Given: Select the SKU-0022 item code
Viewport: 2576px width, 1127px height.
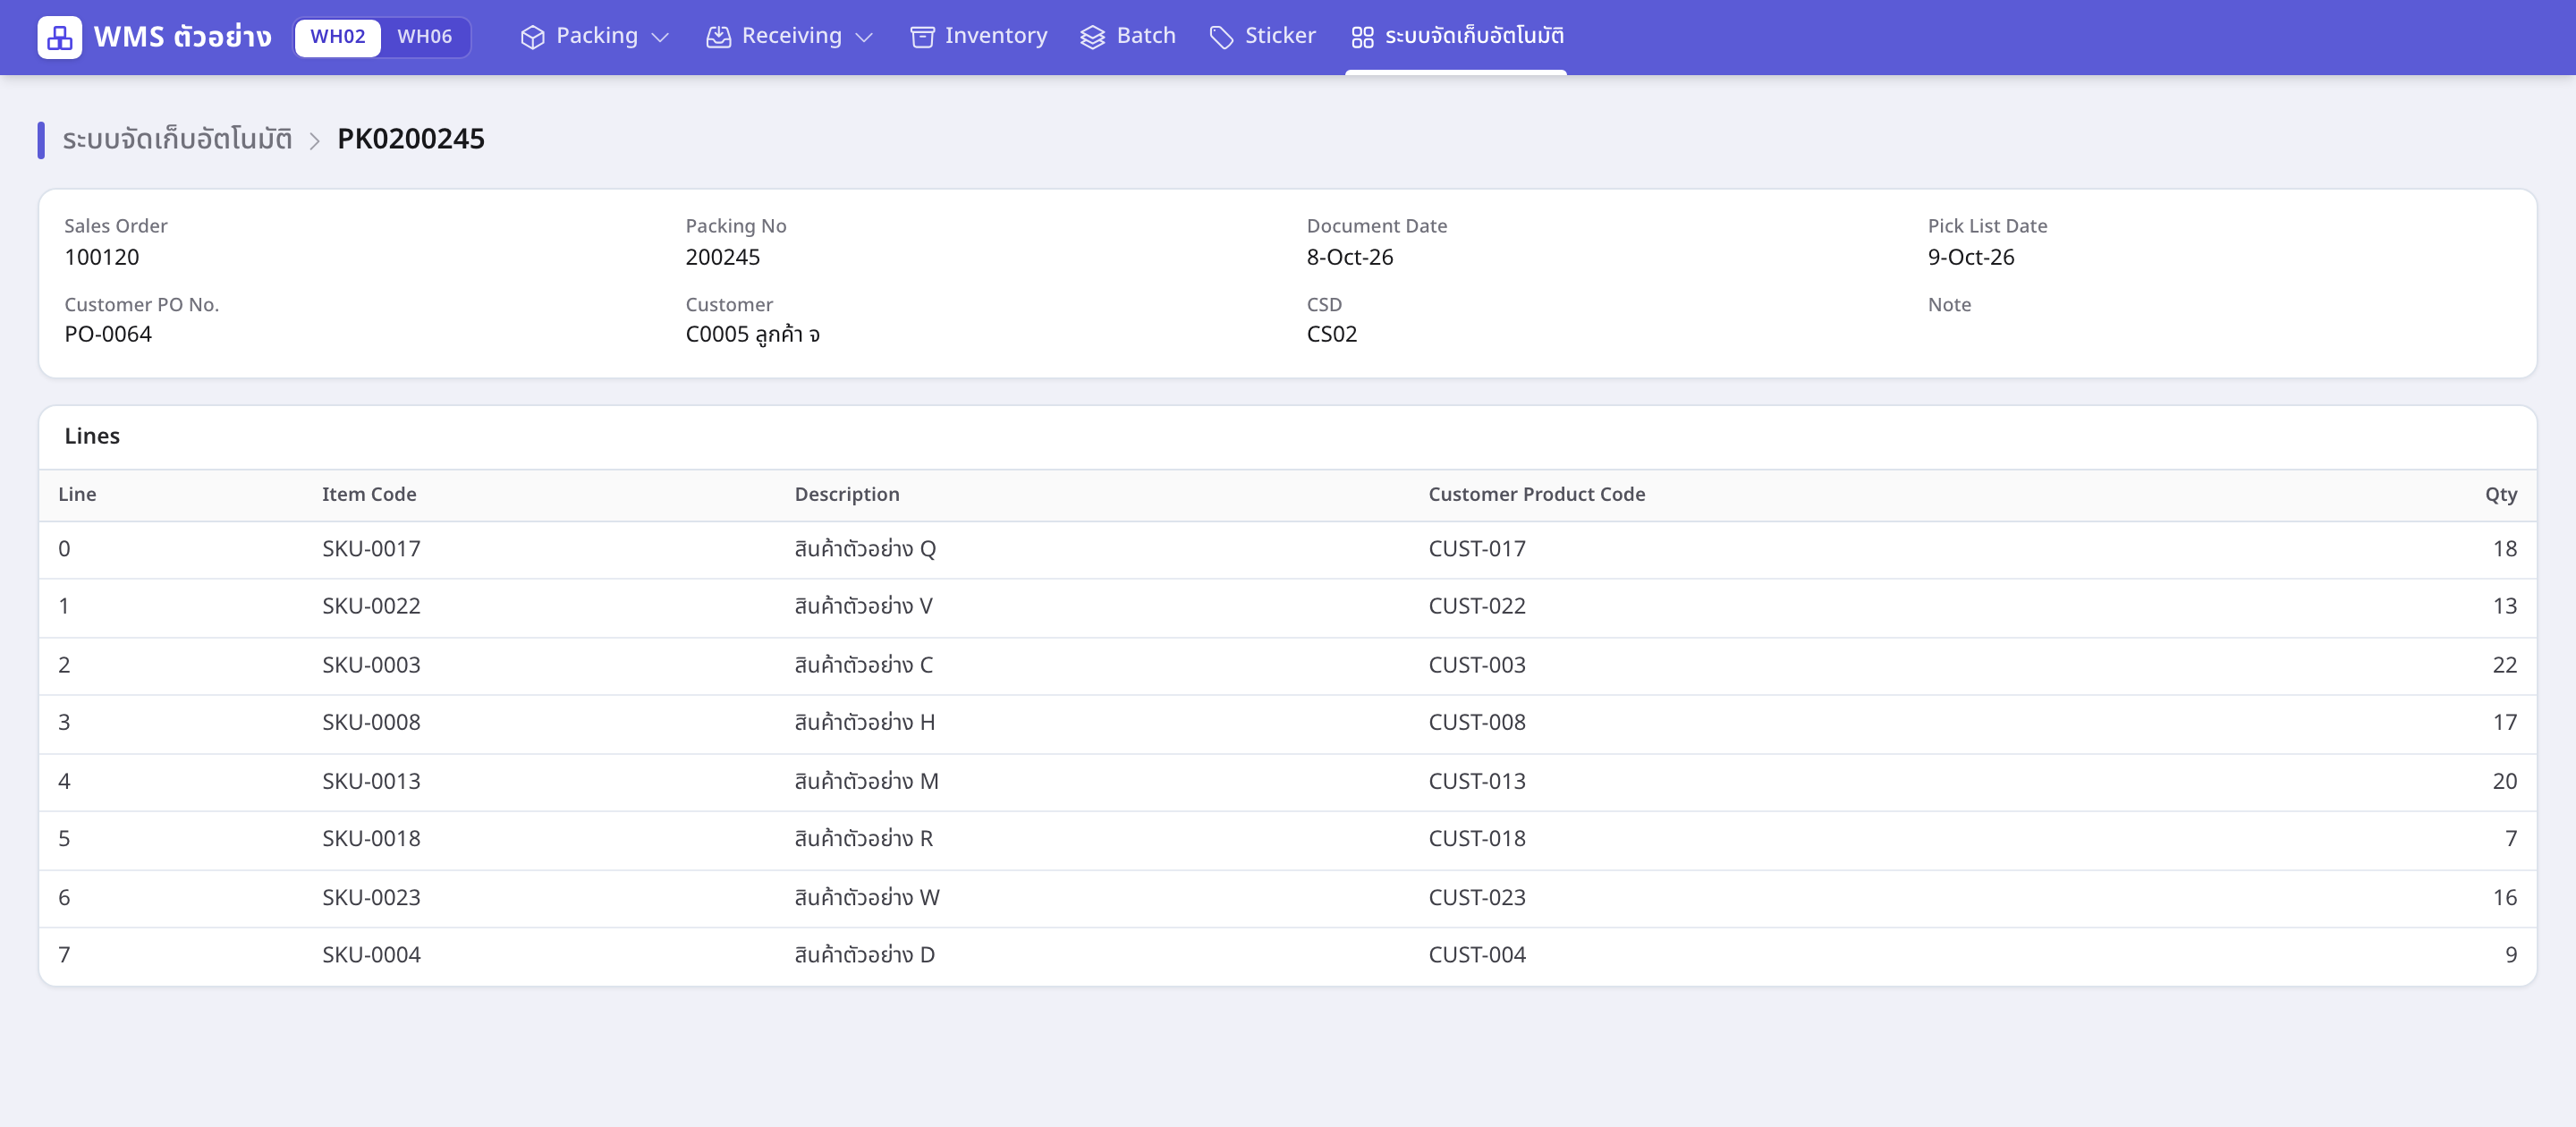Looking at the screenshot, I should click(371, 606).
